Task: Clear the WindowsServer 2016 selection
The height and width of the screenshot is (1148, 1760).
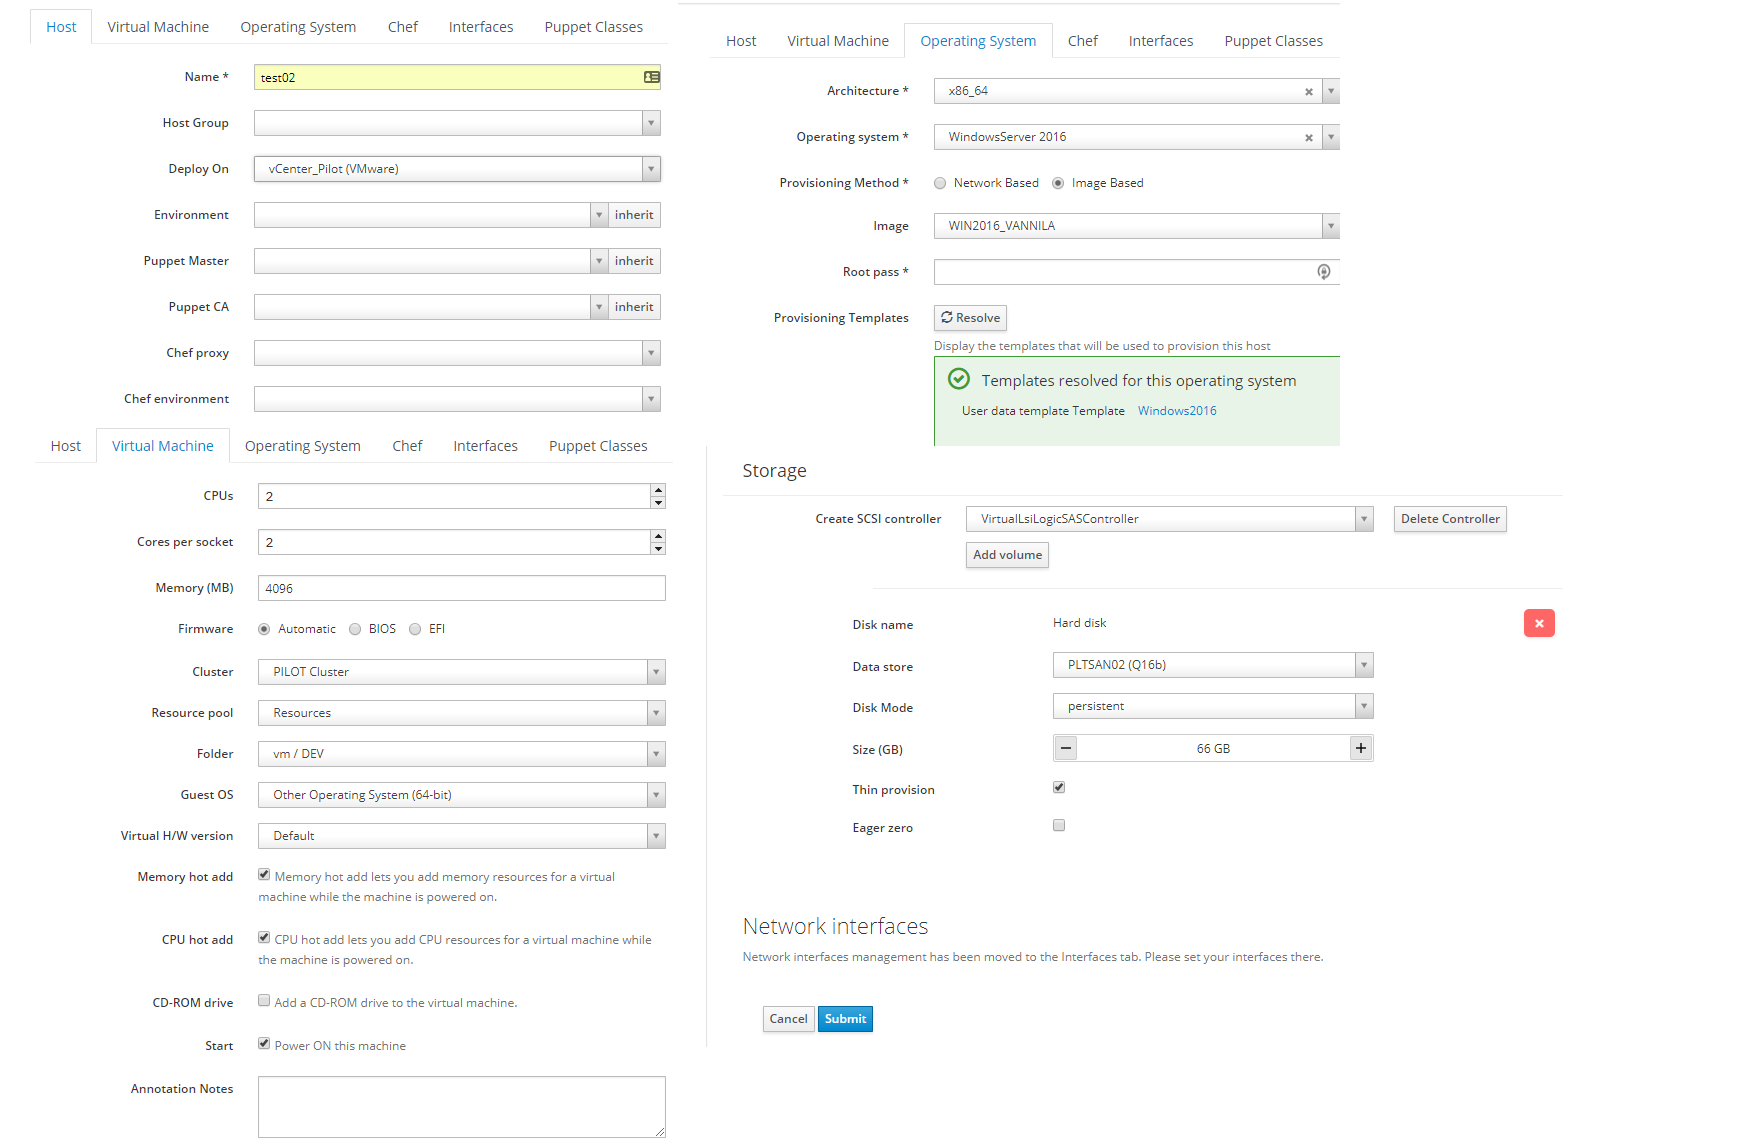Action: (1308, 138)
